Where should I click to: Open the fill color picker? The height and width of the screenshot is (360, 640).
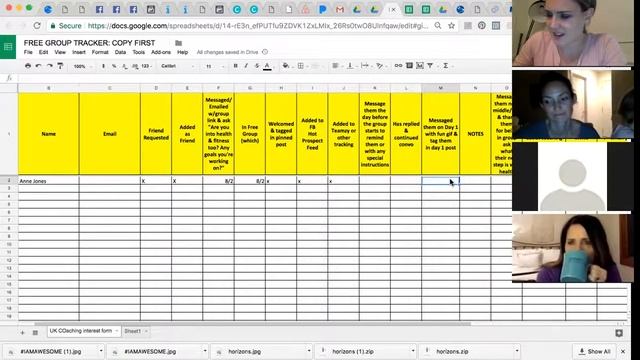click(286, 66)
